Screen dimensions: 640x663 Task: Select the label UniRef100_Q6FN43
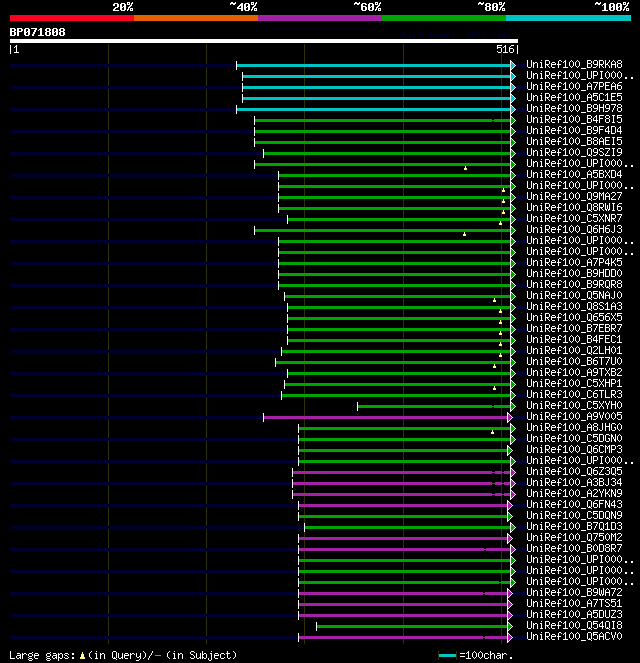click(x=574, y=504)
